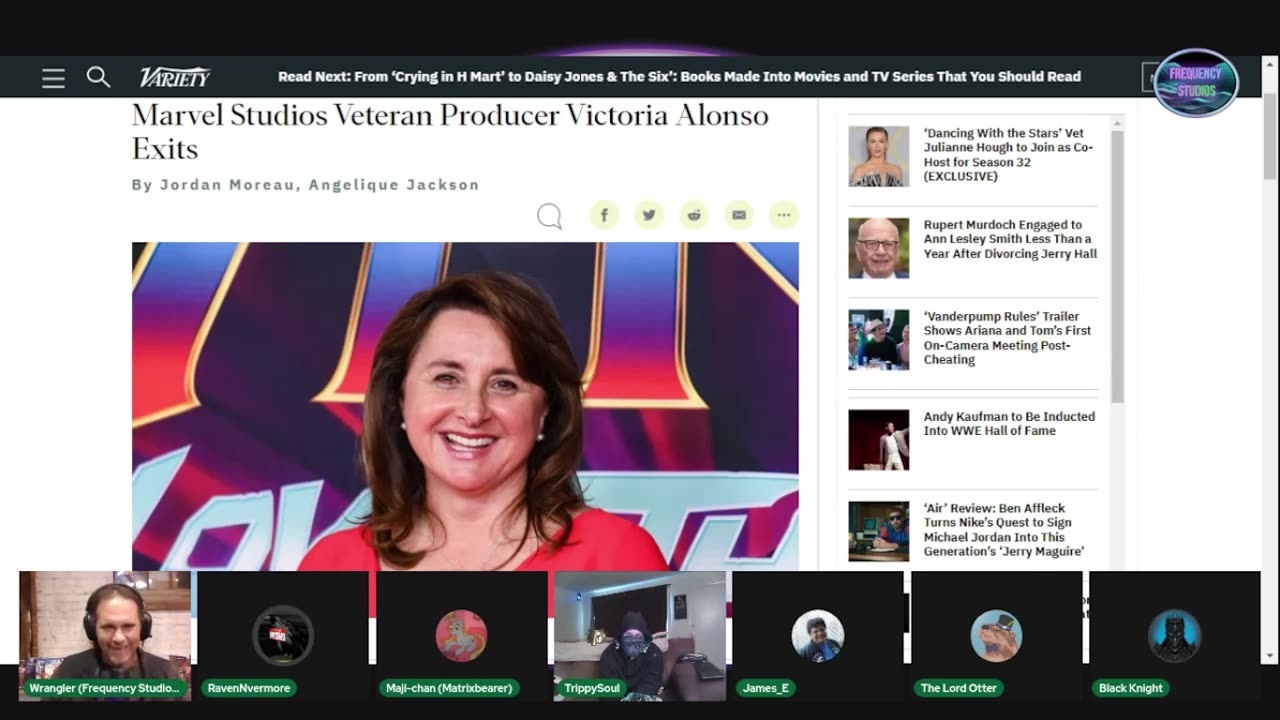Image resolution: width=1280 pixels, height=720 pixels.
Task: Share the article on Facebook
Action: [x=604, y=215]
